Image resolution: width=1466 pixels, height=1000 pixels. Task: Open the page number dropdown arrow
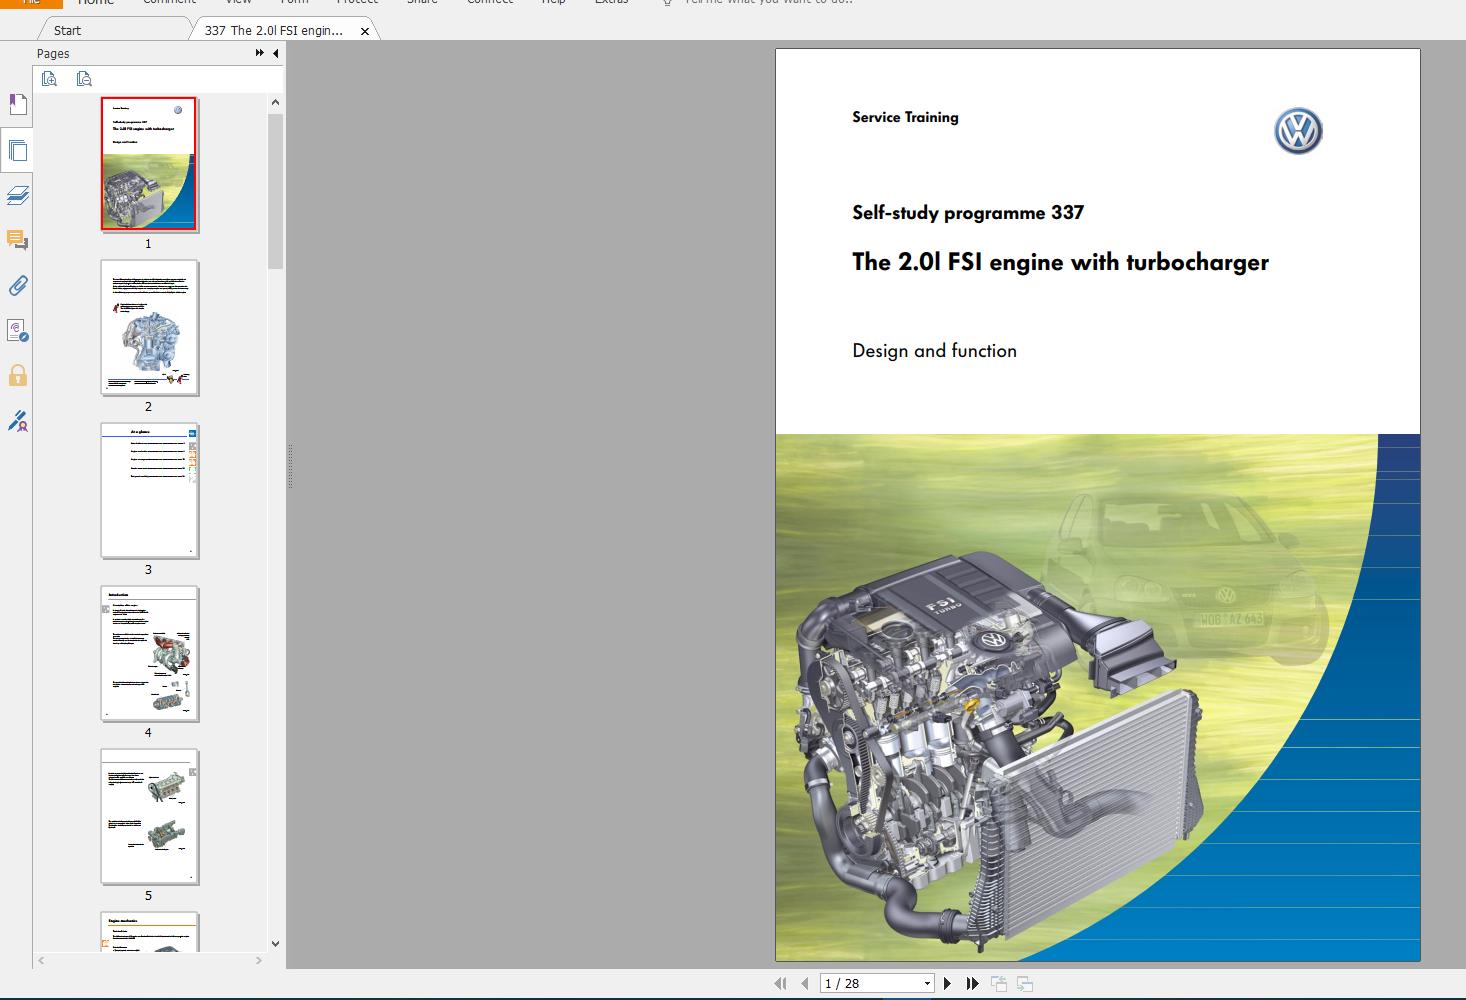click(x=927, y=984)
